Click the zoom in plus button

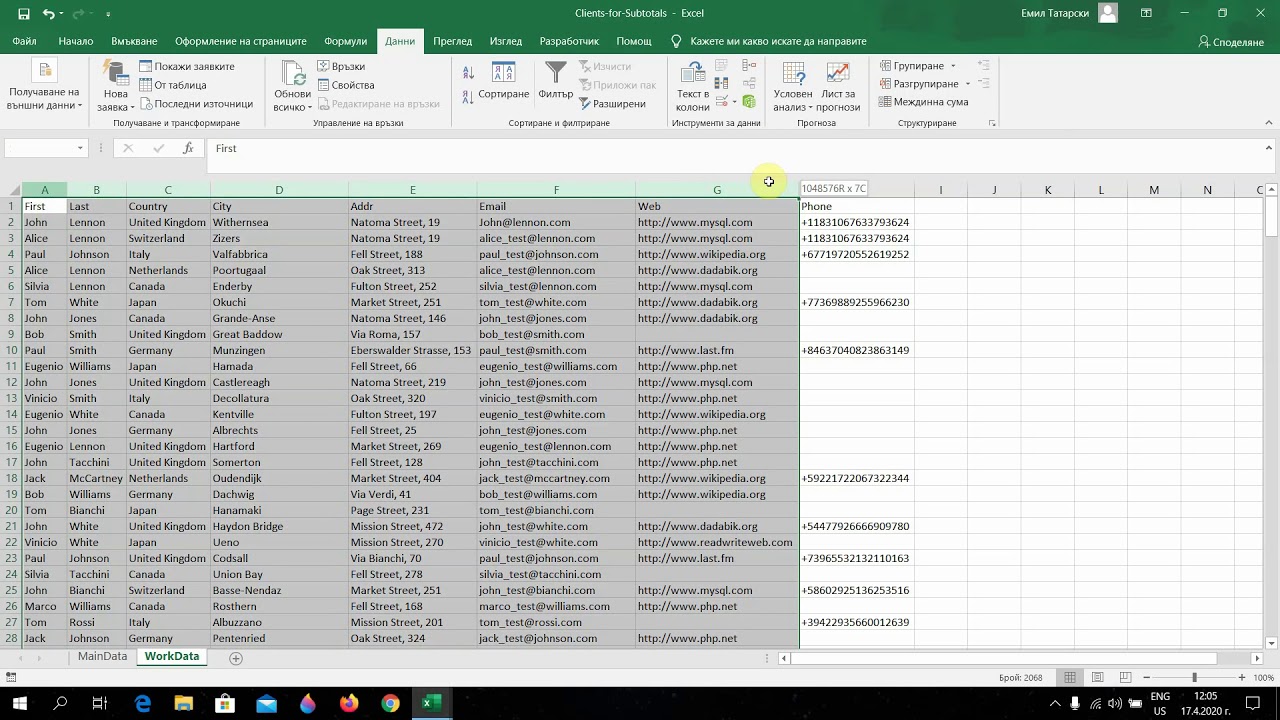[x=1242, y=678]
